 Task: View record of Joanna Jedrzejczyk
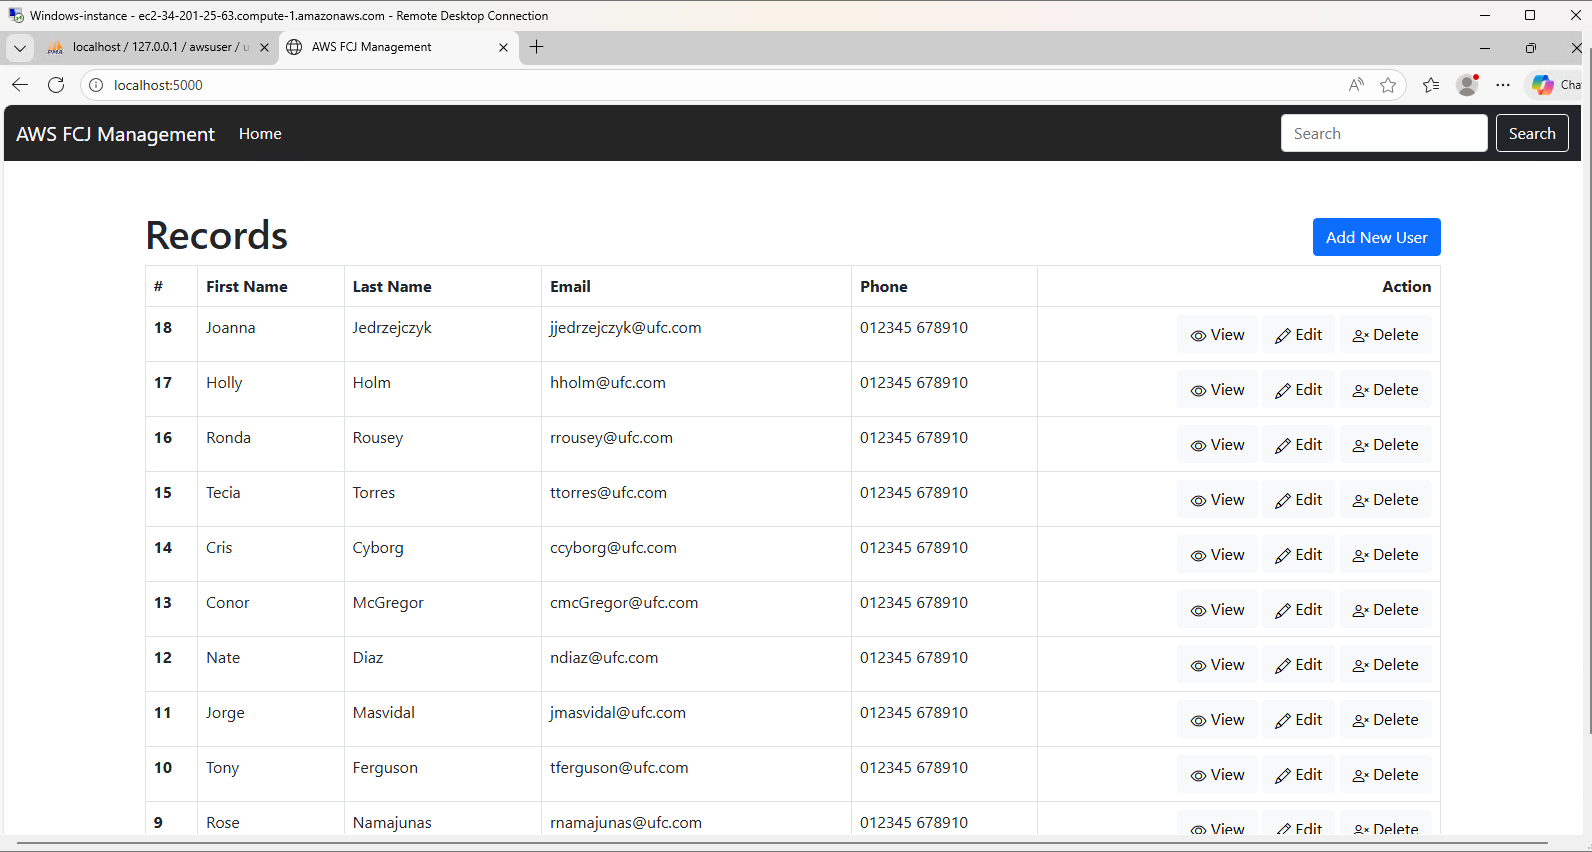1217,335
